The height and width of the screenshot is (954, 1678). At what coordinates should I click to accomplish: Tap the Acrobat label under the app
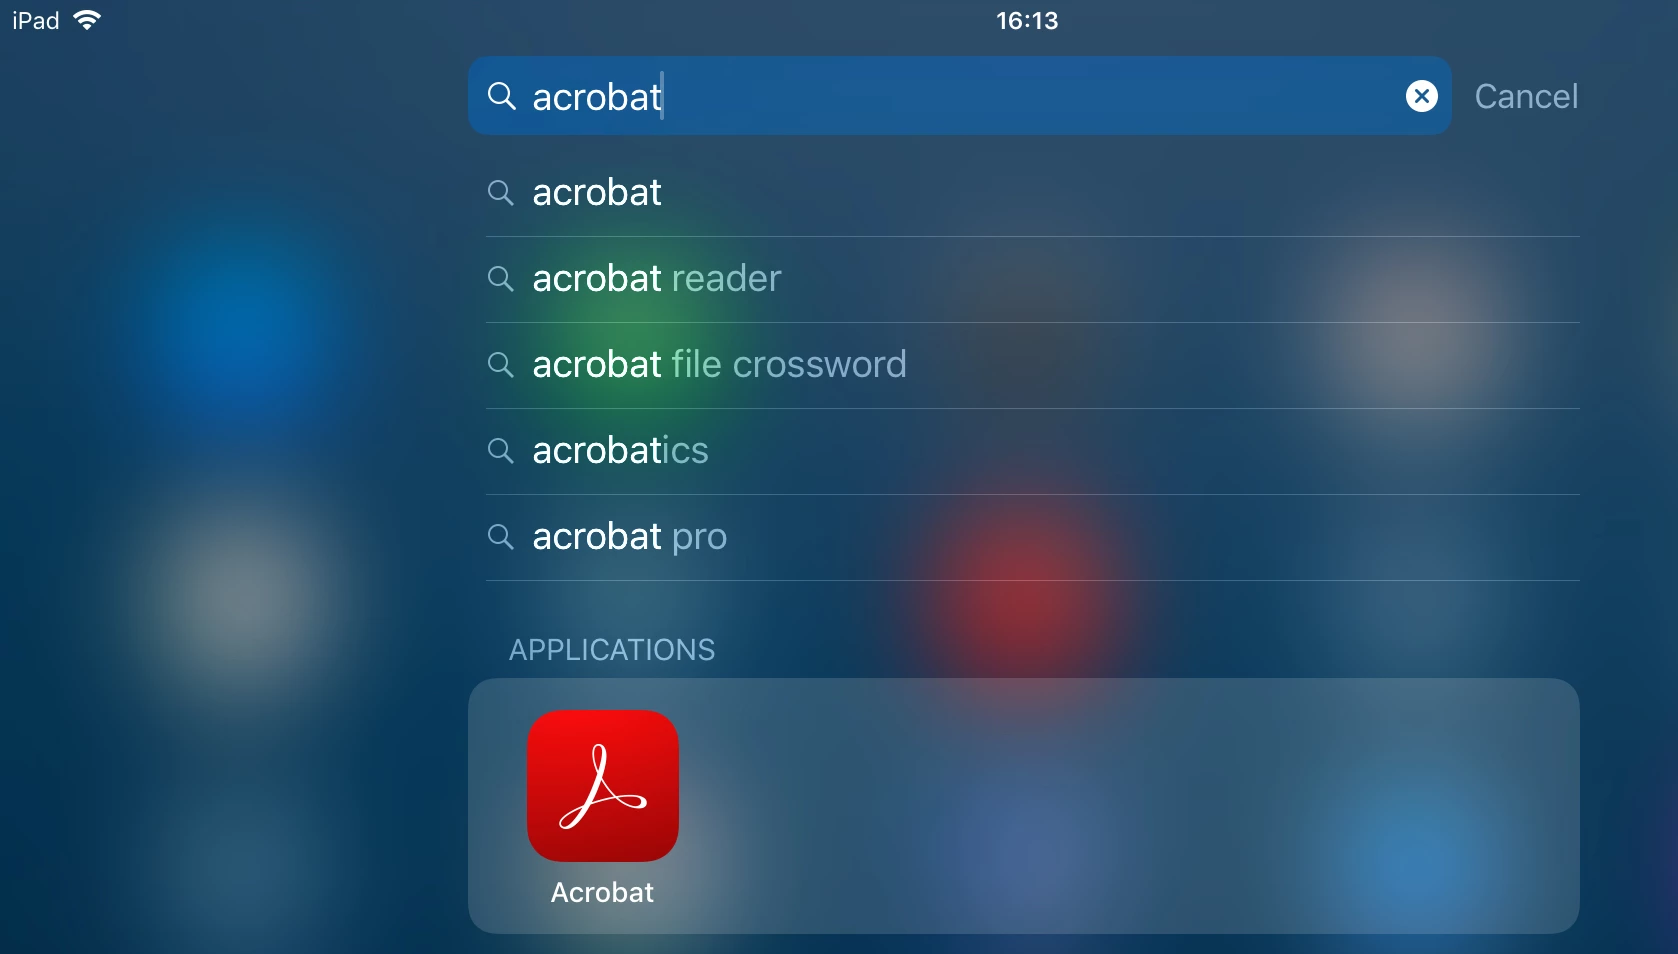pos(602,892)
